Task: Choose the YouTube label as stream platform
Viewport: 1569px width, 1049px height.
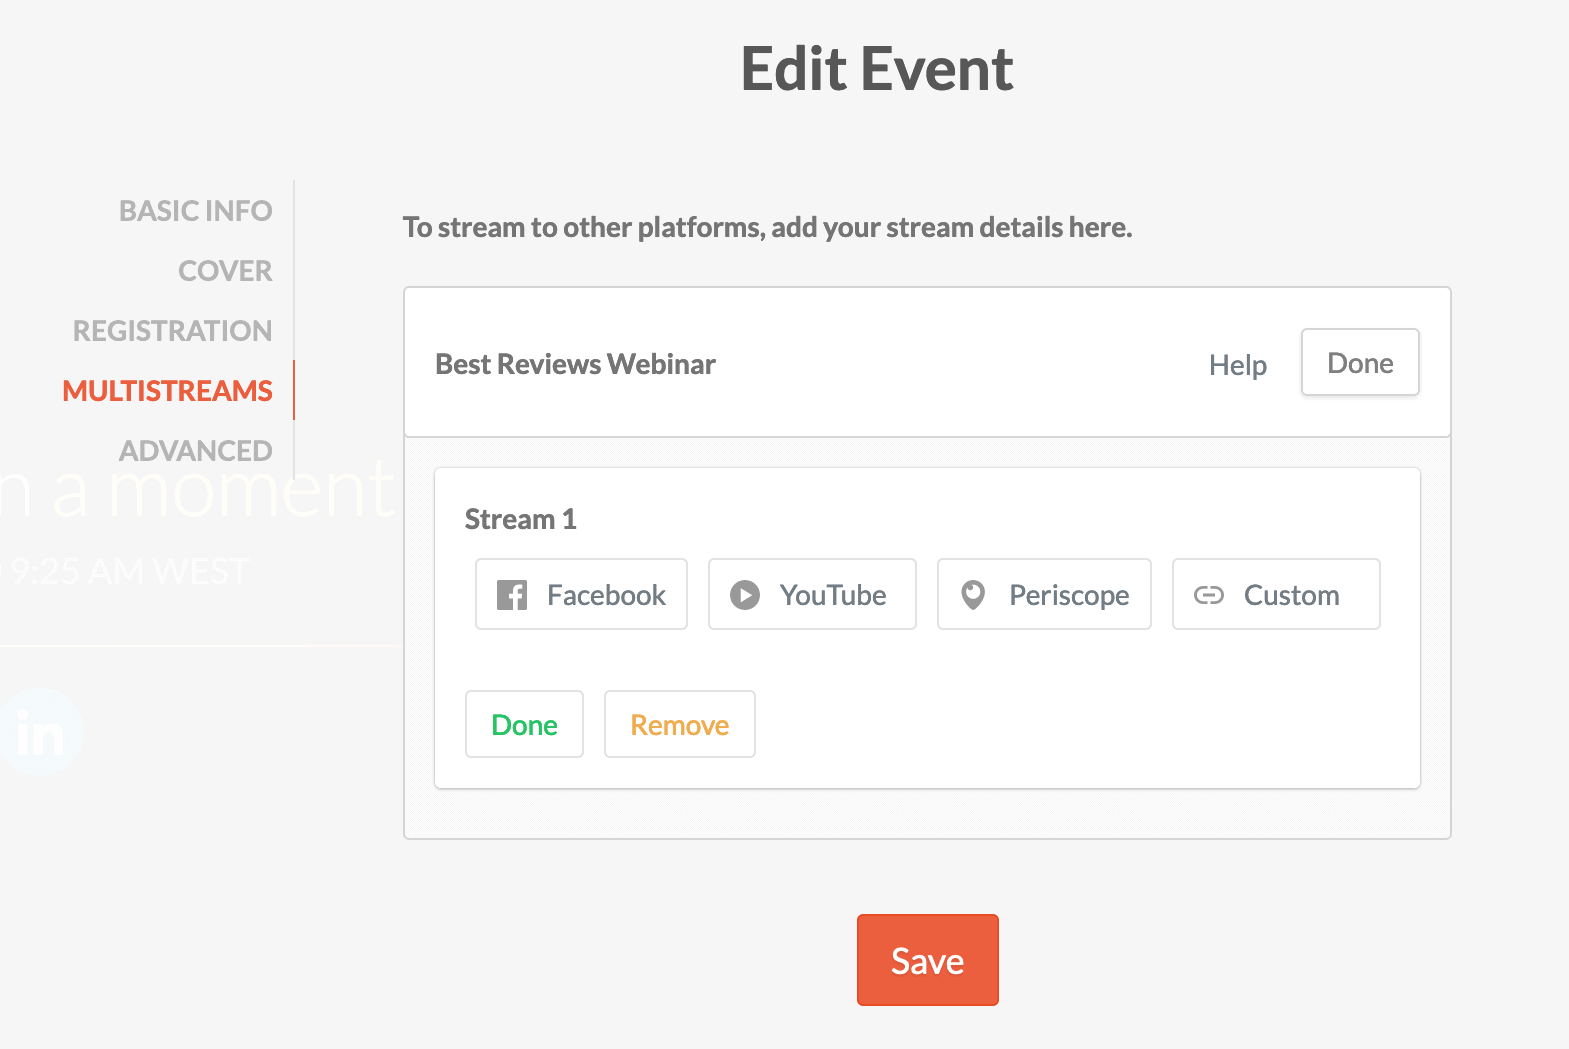Action: tap(833, 595)
